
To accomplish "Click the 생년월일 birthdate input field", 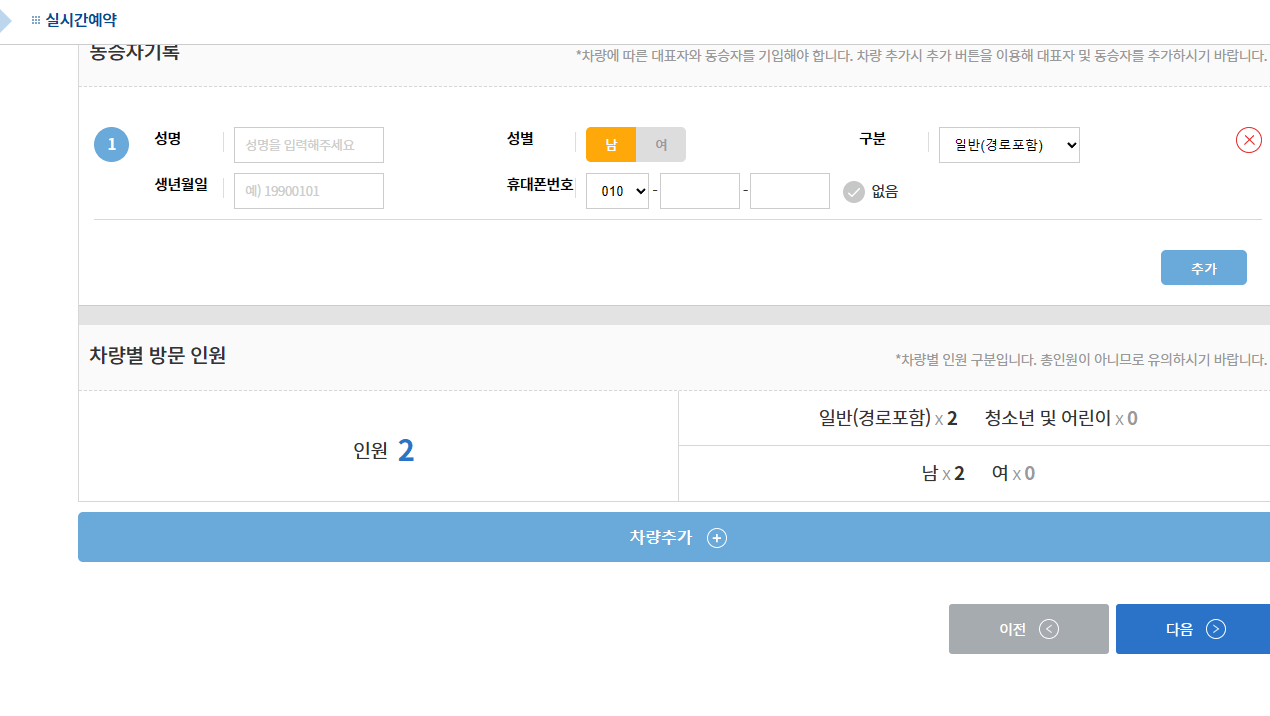I will click(308, 190).
